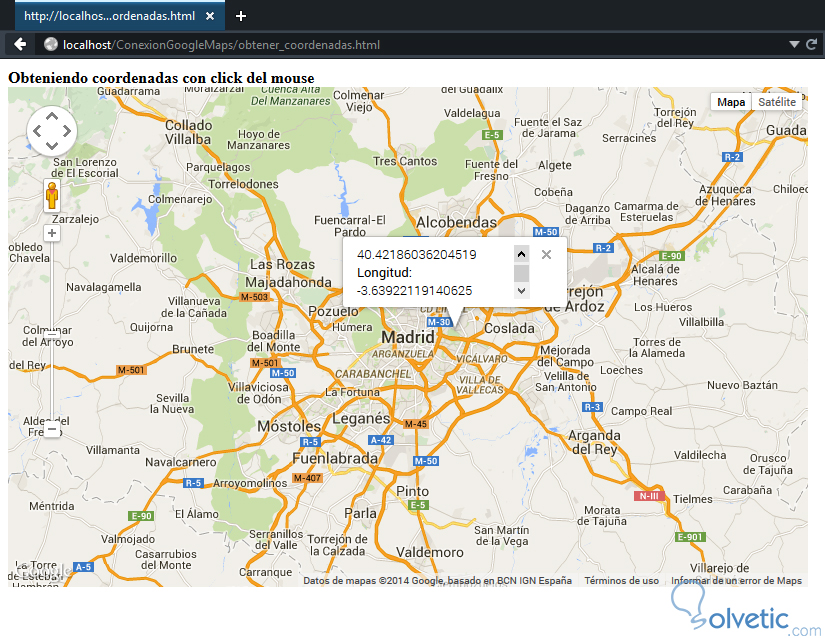Click the E-90 shield near Alcalá de Henares
Viewport: 825px width, 638px height.
tap(671, 256)
